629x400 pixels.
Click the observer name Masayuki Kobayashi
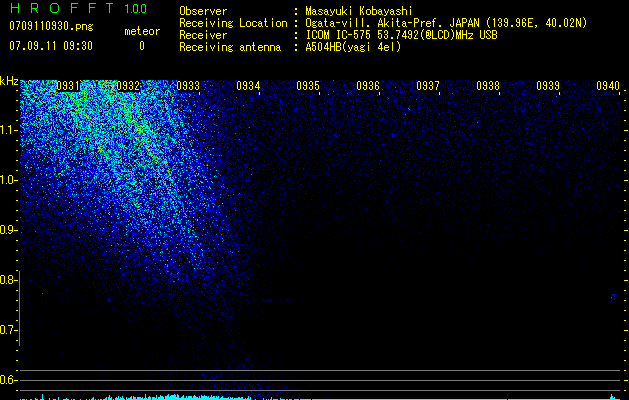359,11
